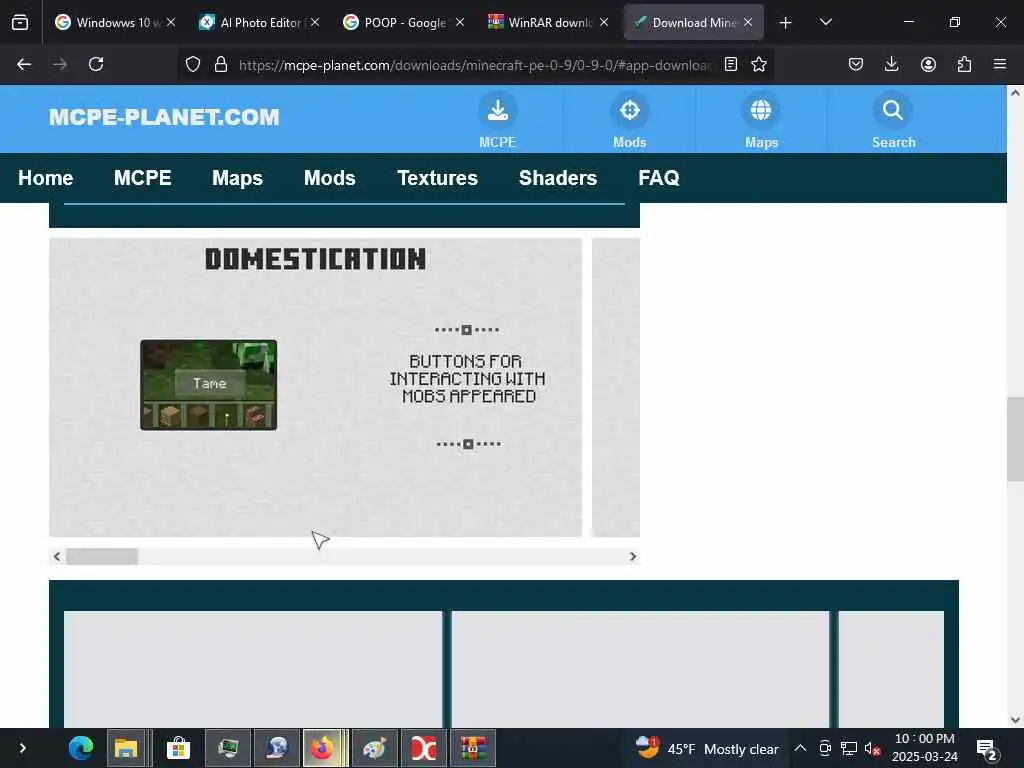Screen dimensions: 1024x768
Task: Open the Firefox hamburger menu
Action: click(1000, 64)
